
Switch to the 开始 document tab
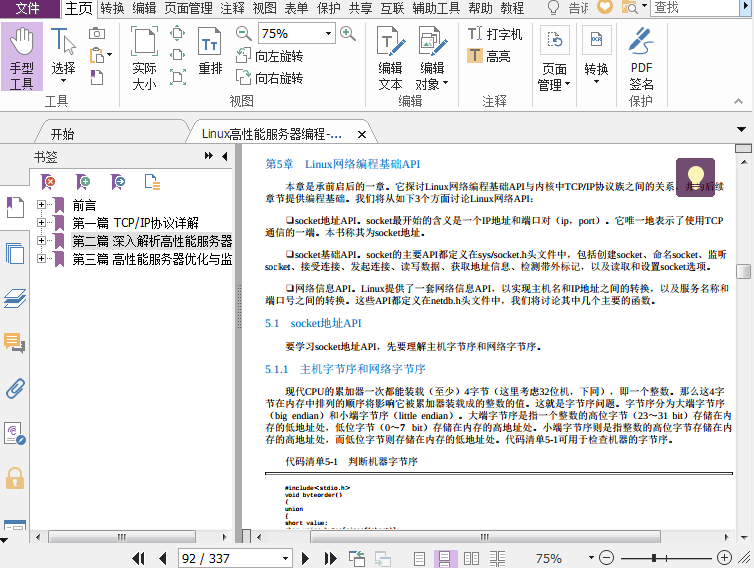pos(63,134)
